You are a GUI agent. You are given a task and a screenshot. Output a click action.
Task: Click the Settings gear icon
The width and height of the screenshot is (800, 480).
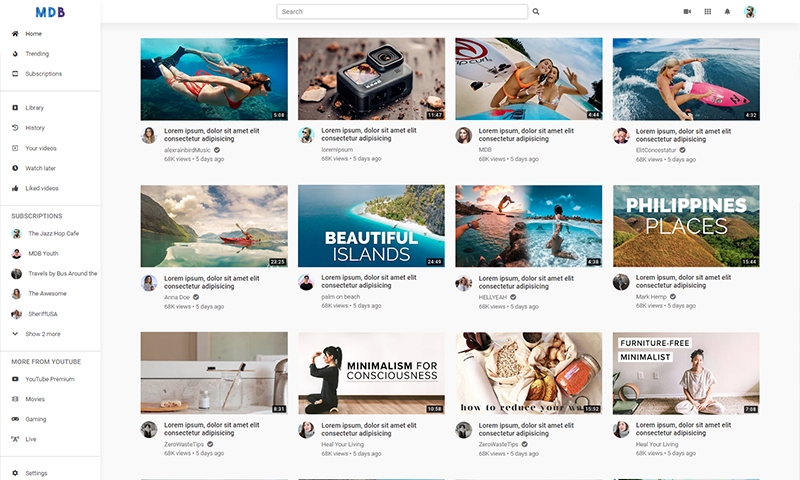[x=15, y=473]
